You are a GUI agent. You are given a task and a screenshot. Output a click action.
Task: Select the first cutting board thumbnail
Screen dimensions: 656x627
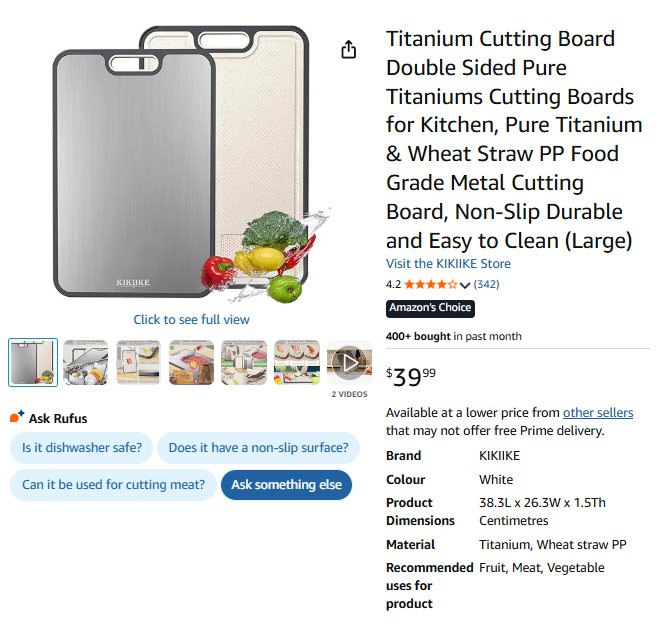[x=33, y=362]
